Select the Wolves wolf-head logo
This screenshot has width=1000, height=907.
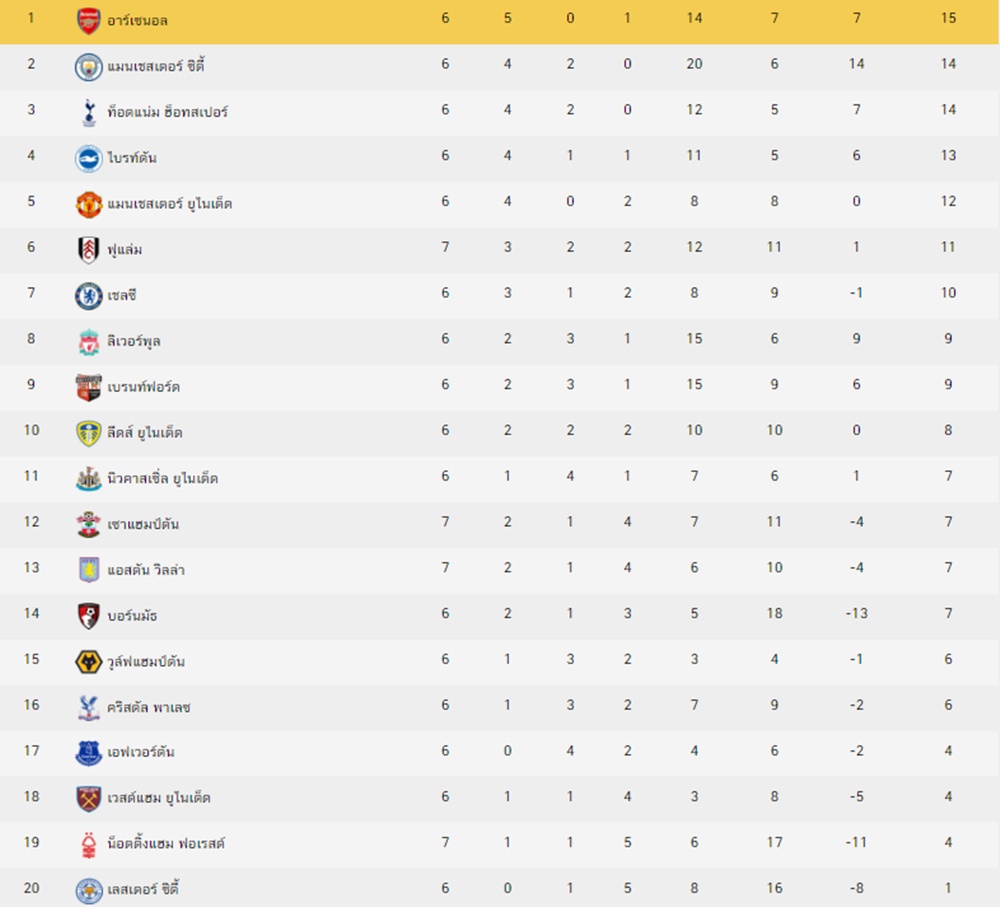coord(89,662)
